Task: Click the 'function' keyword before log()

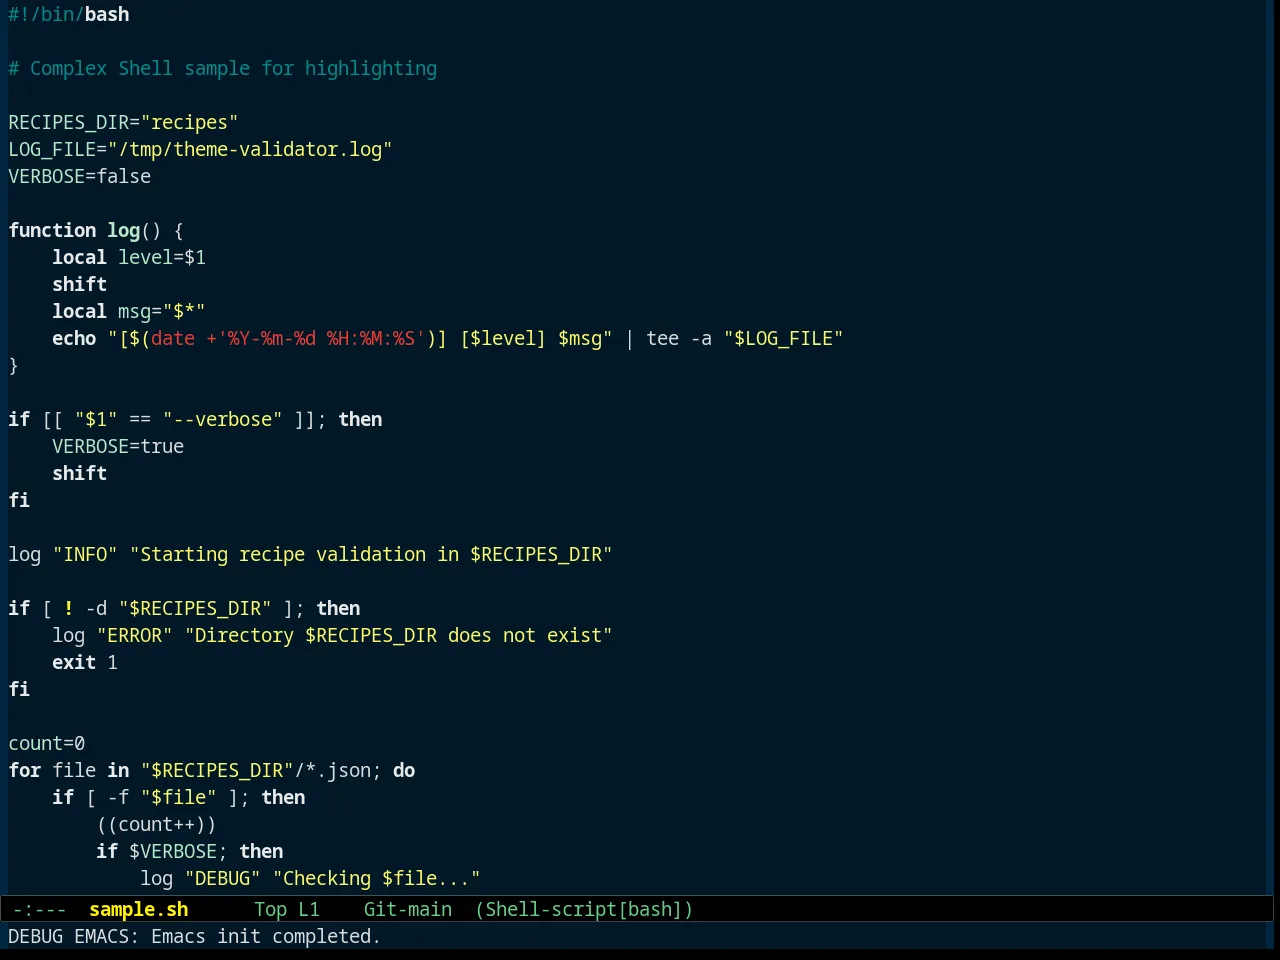Action: tap(52, 230)
